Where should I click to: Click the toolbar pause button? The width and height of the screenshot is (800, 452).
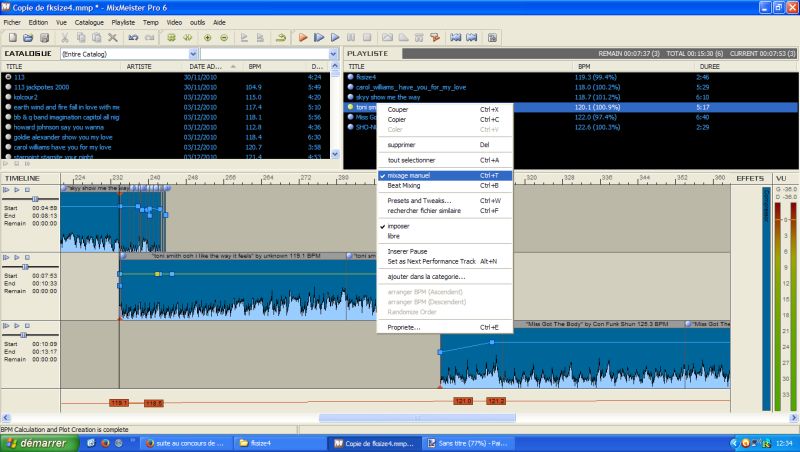coord(351,38)
